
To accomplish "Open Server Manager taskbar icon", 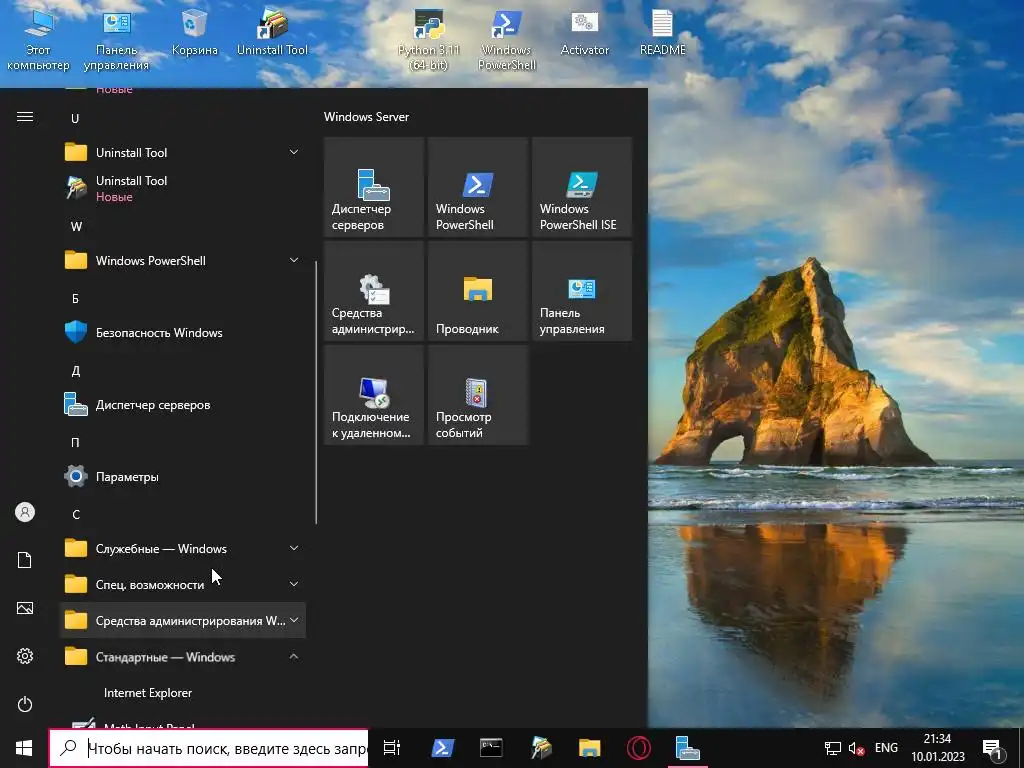I will coord(688,748).
